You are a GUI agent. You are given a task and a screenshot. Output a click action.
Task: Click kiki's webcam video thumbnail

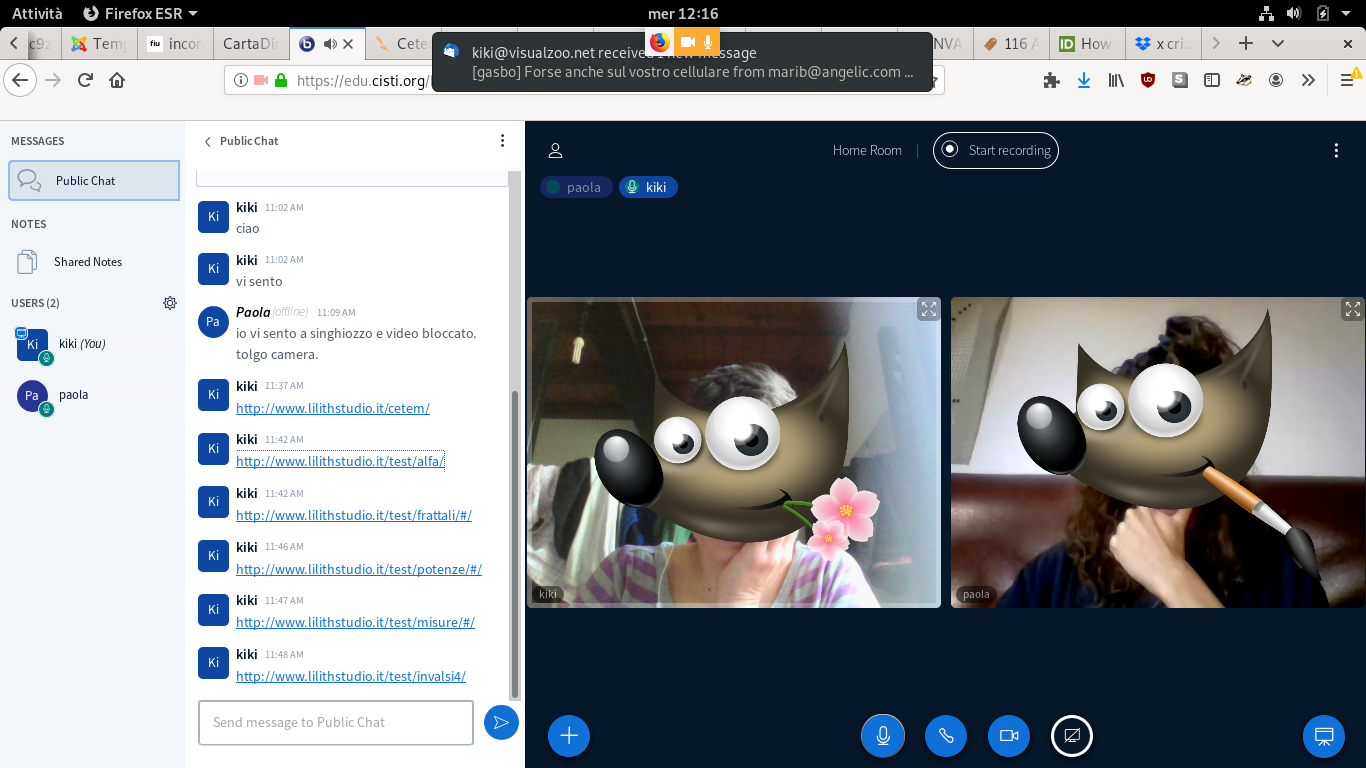click(734, 452)
